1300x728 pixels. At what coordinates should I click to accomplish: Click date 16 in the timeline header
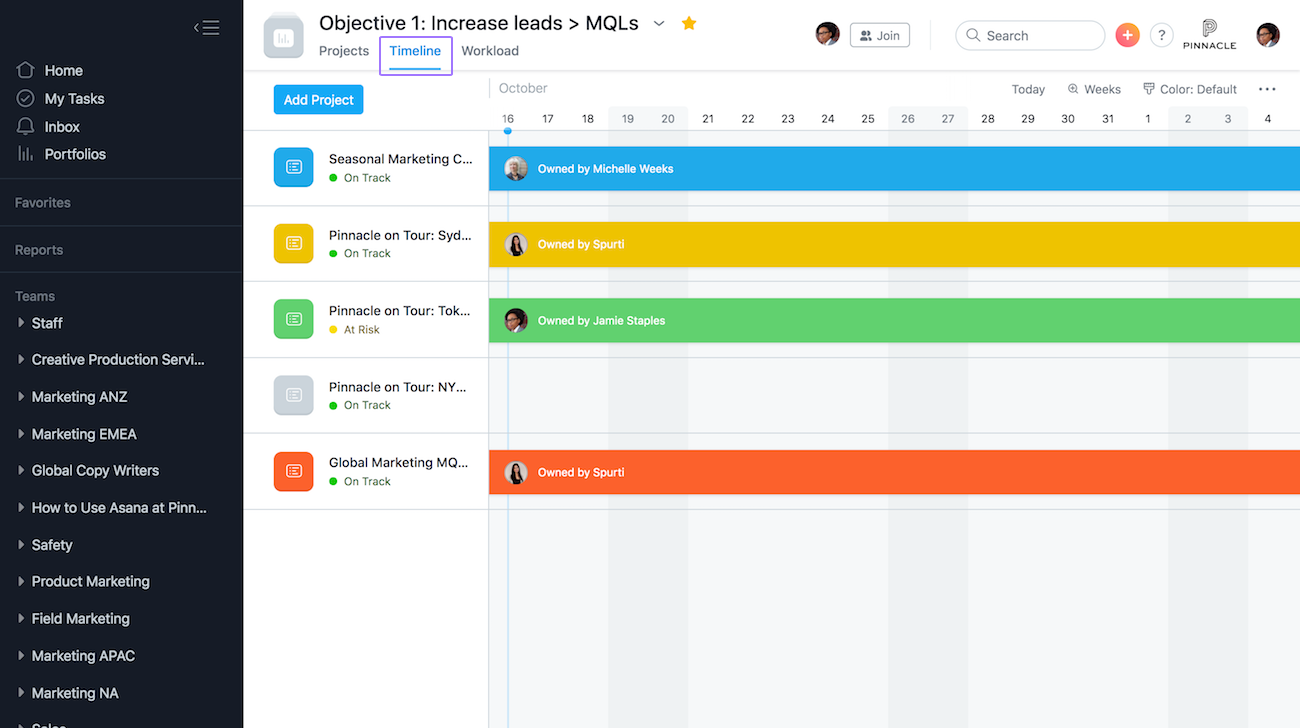[508, 118]
